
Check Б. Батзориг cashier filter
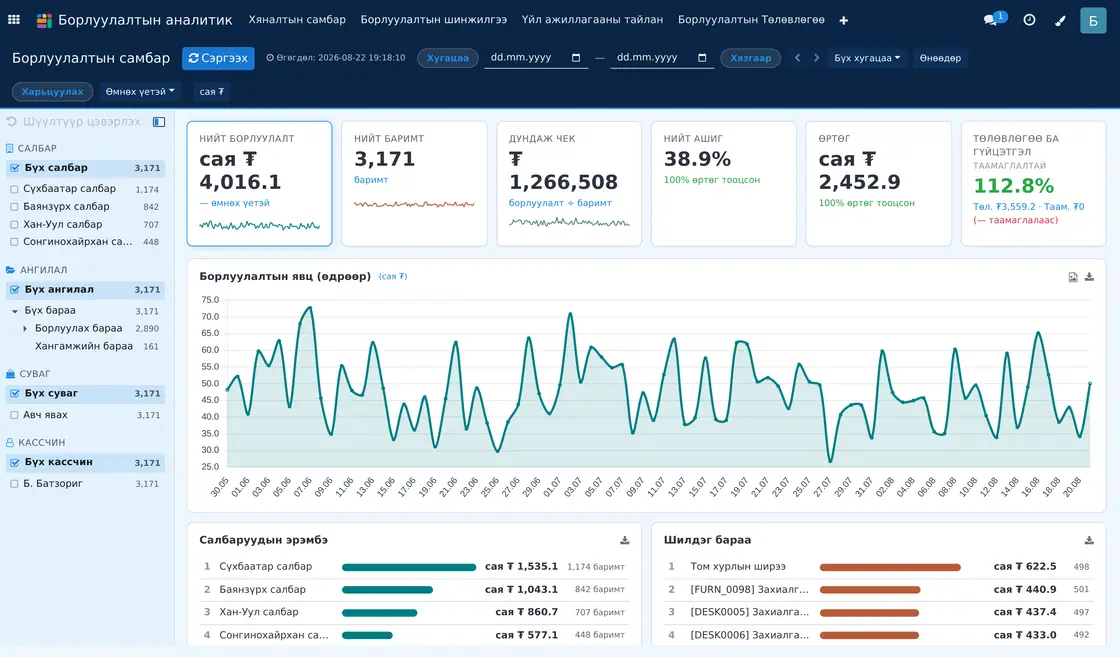(14, 484)
